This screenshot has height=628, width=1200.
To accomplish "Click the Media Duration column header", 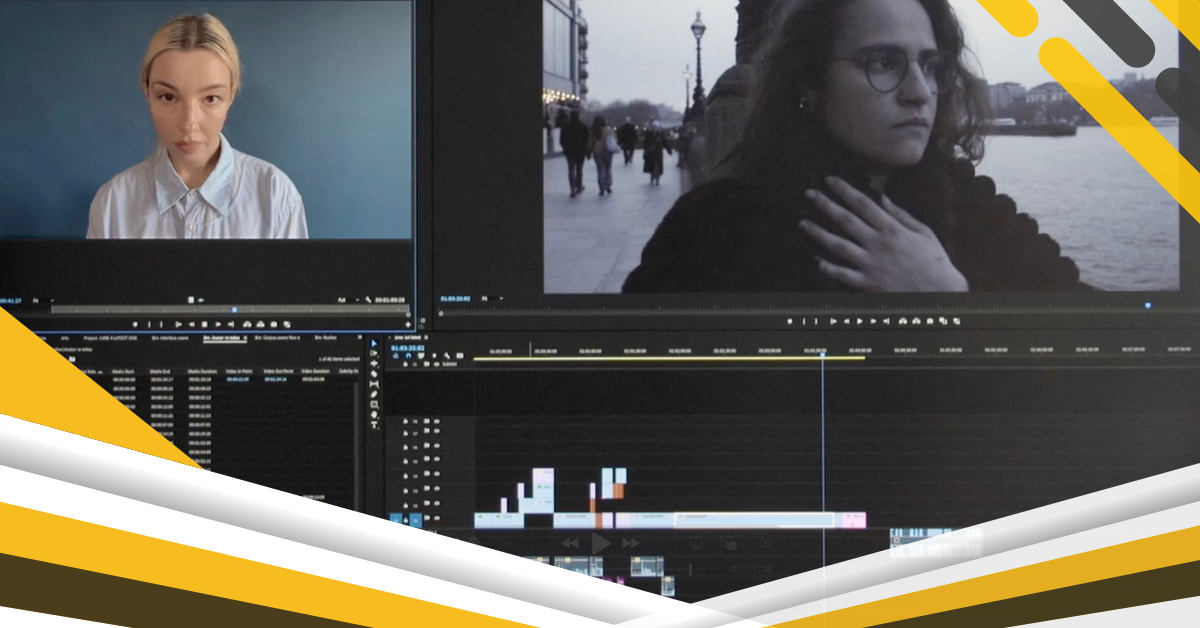I will tap(200, 371).
